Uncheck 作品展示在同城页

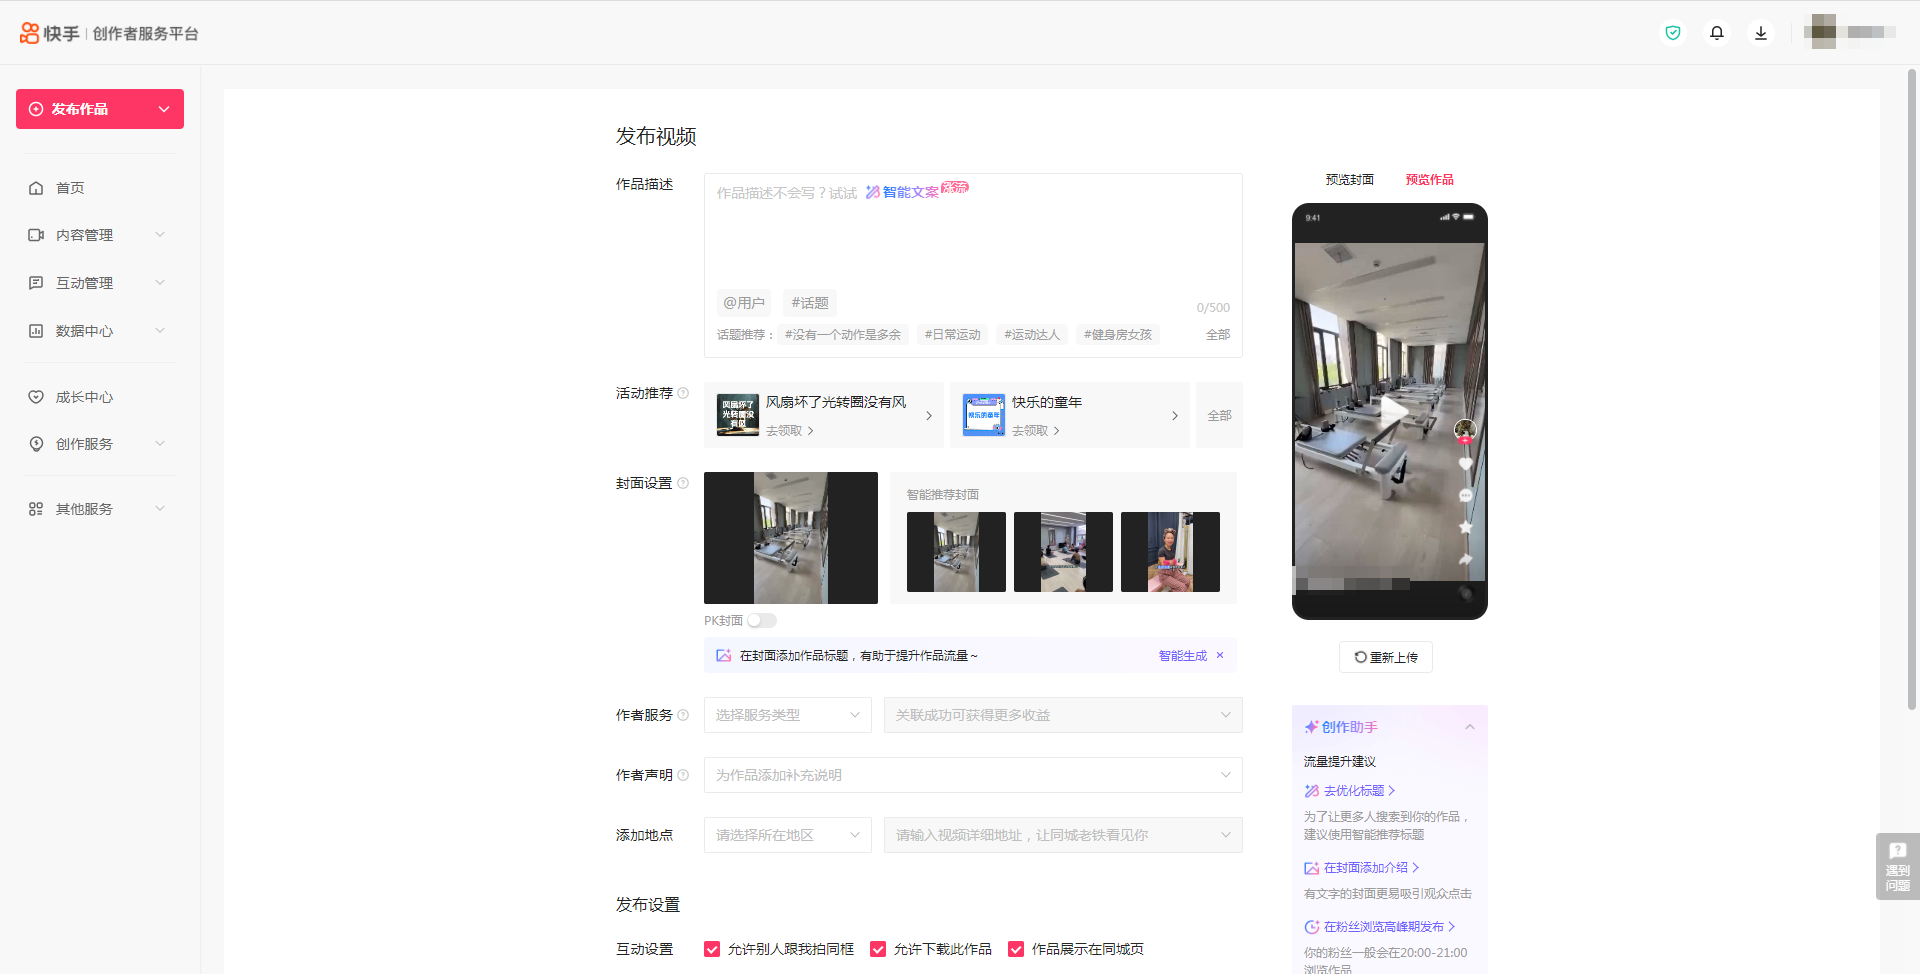pyautogui.click(x=1016, y=949)
